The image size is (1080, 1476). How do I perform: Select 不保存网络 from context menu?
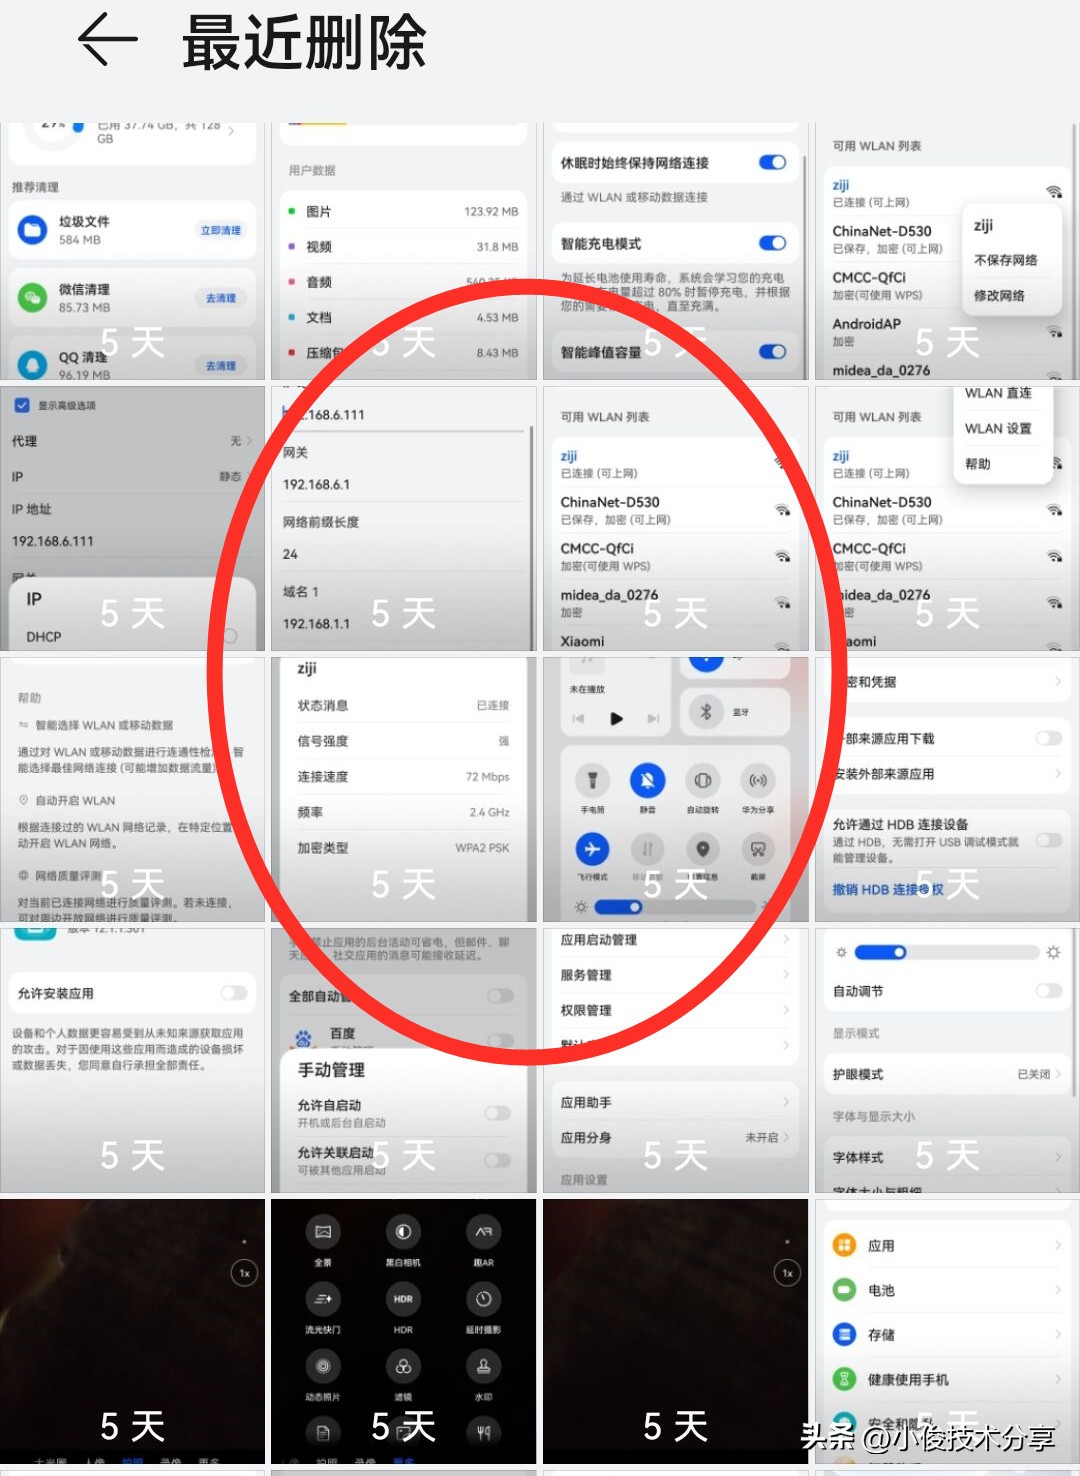pos(1005,260)
